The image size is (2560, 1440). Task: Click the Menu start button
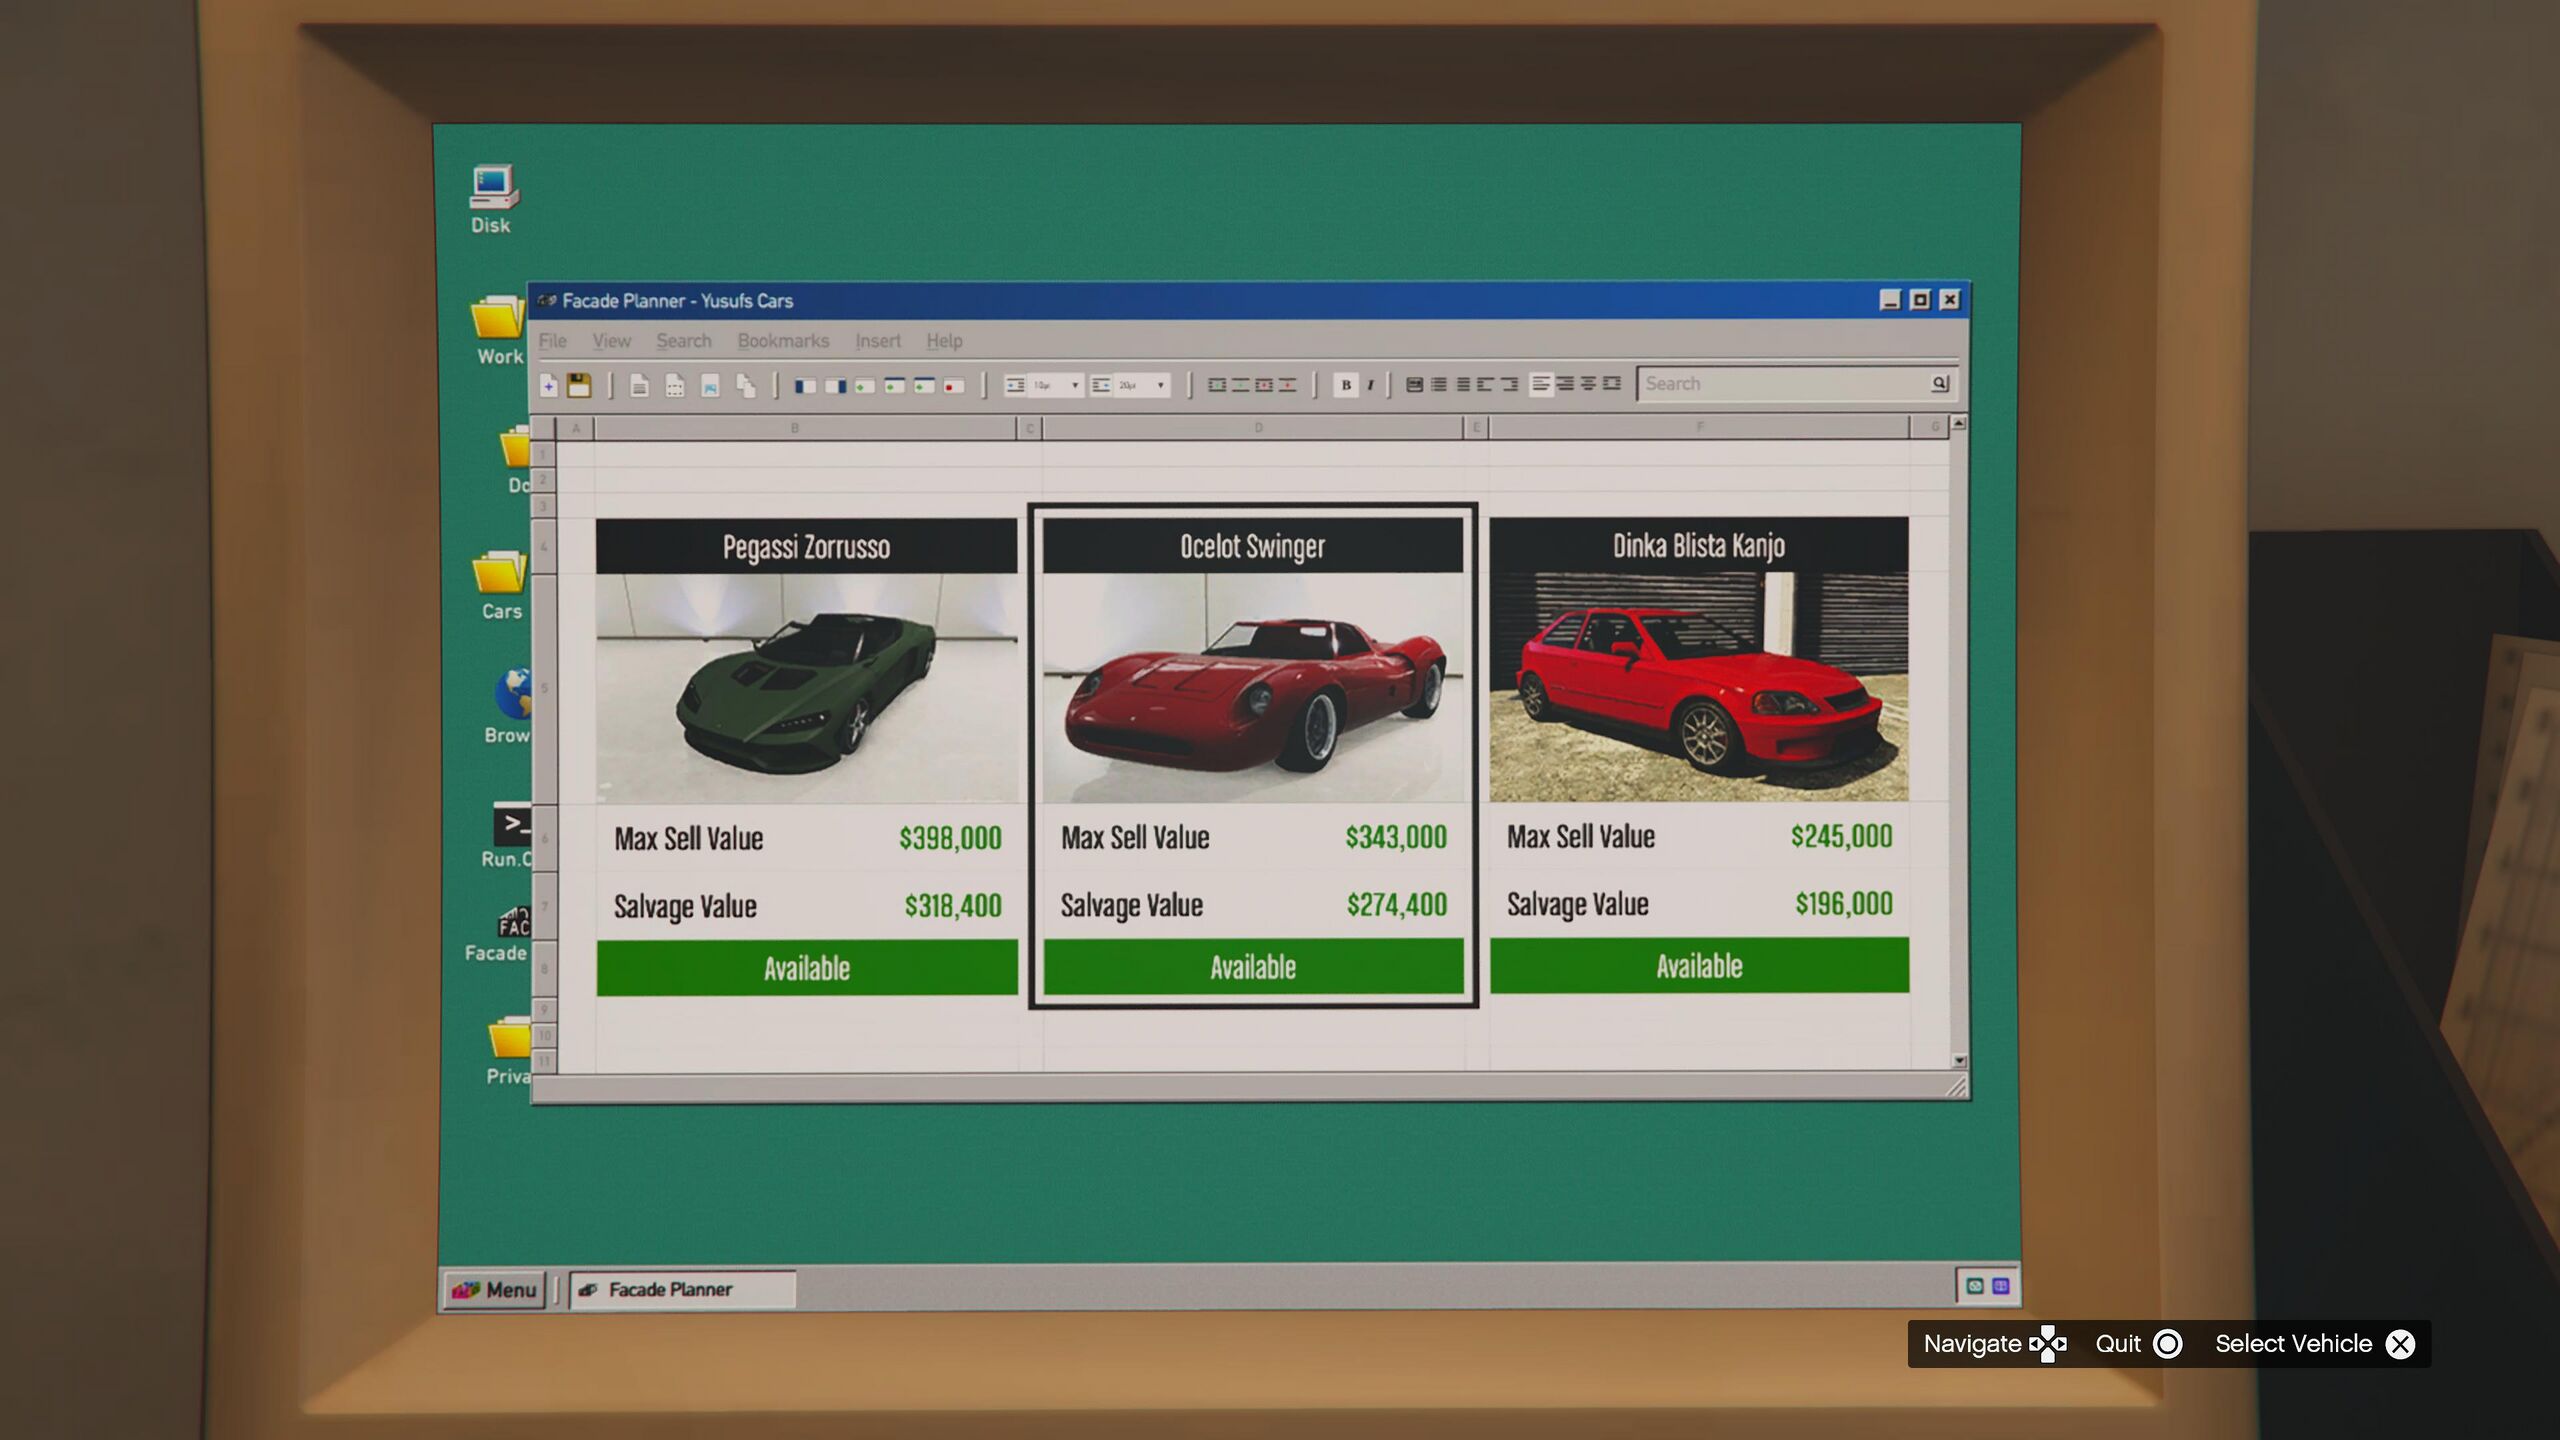pos(495,1289)
